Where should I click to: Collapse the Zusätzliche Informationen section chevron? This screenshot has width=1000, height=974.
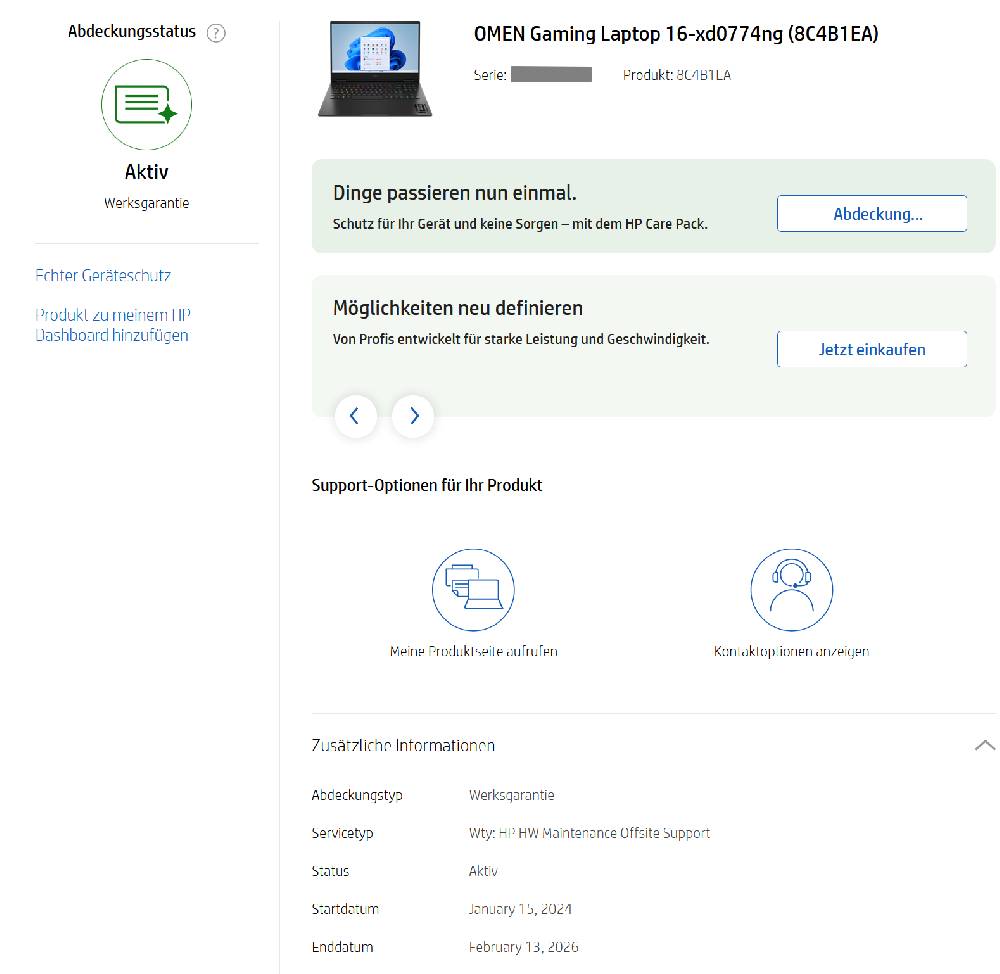pyautogui.click(x=985, y=745)
